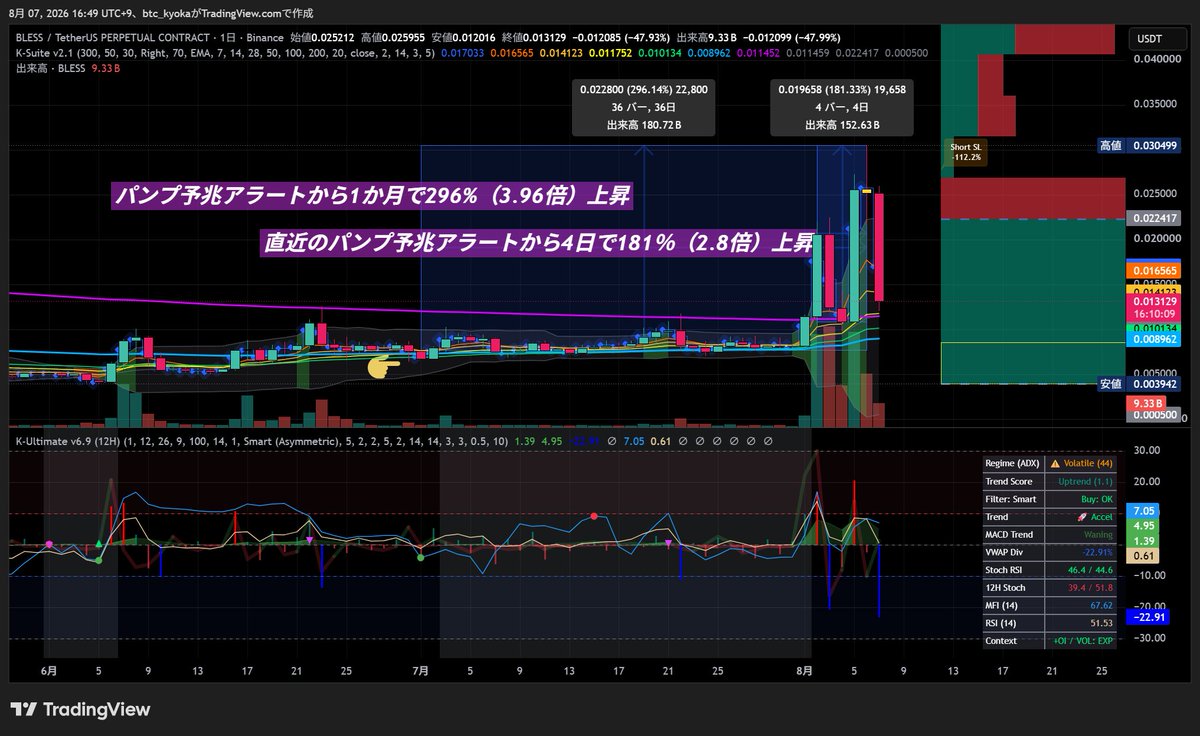Click the 16:10:09 countdown label
The height and width of the screenshot is (736, 1200).
(1152, 313)
